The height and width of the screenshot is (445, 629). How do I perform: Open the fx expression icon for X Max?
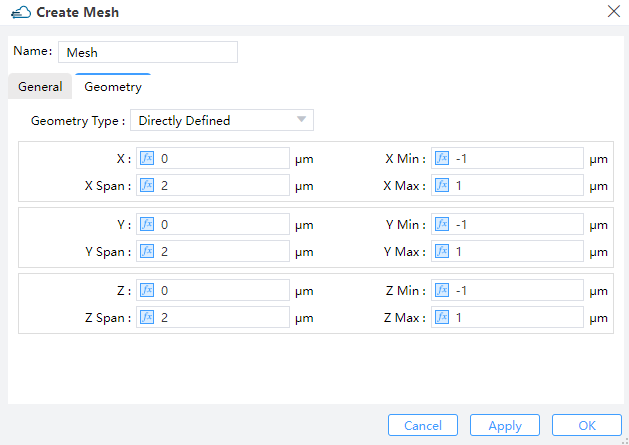442,185
